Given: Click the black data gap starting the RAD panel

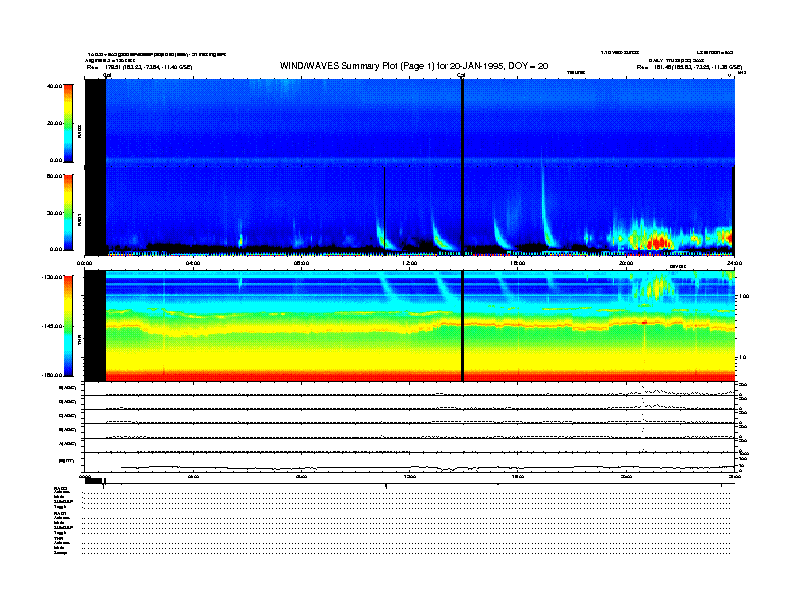Looking at the screenshot, I should [95, 167].
